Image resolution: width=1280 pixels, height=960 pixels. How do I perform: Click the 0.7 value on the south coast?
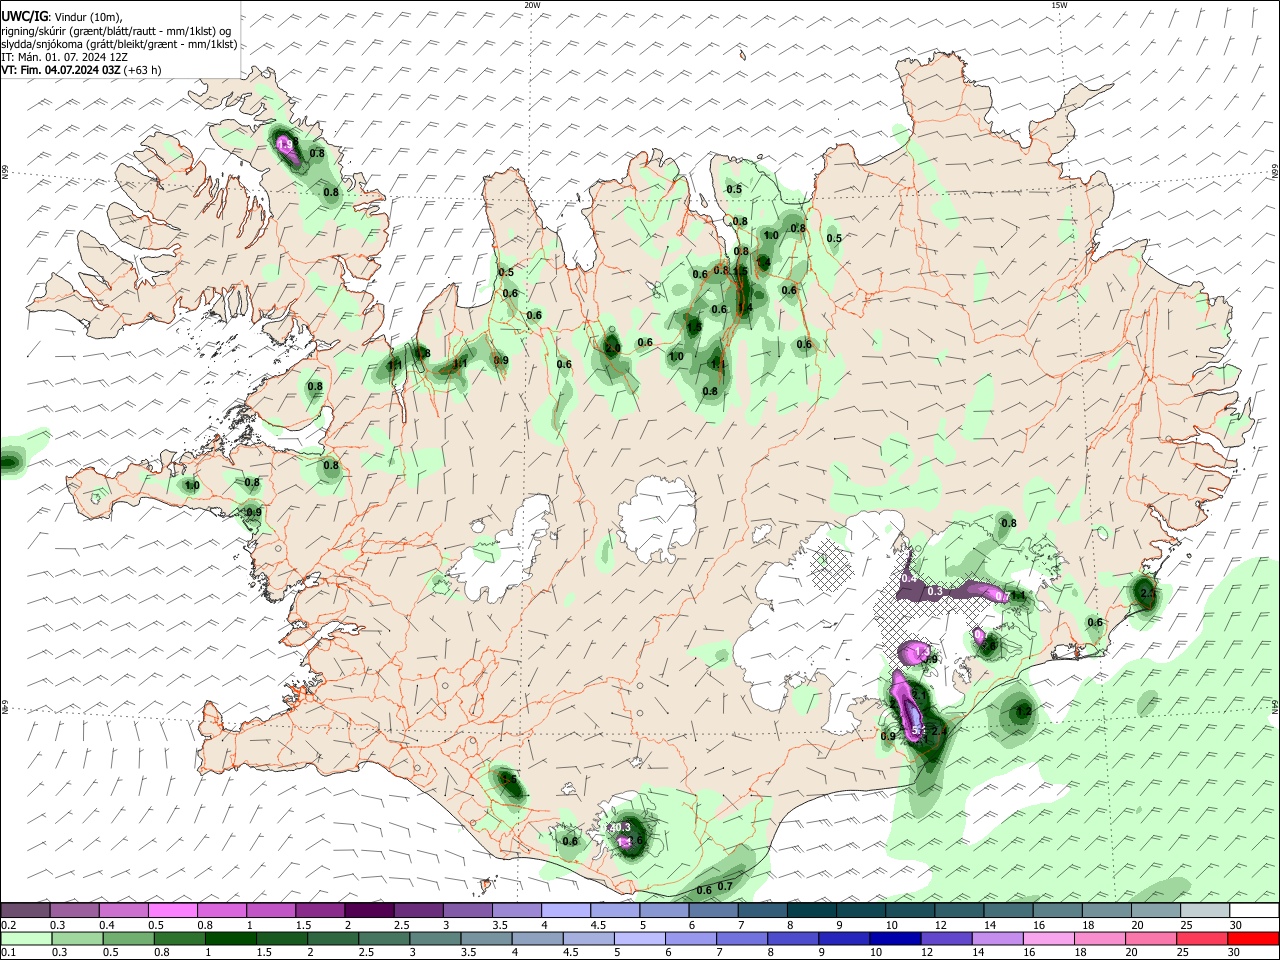[725, 886]
